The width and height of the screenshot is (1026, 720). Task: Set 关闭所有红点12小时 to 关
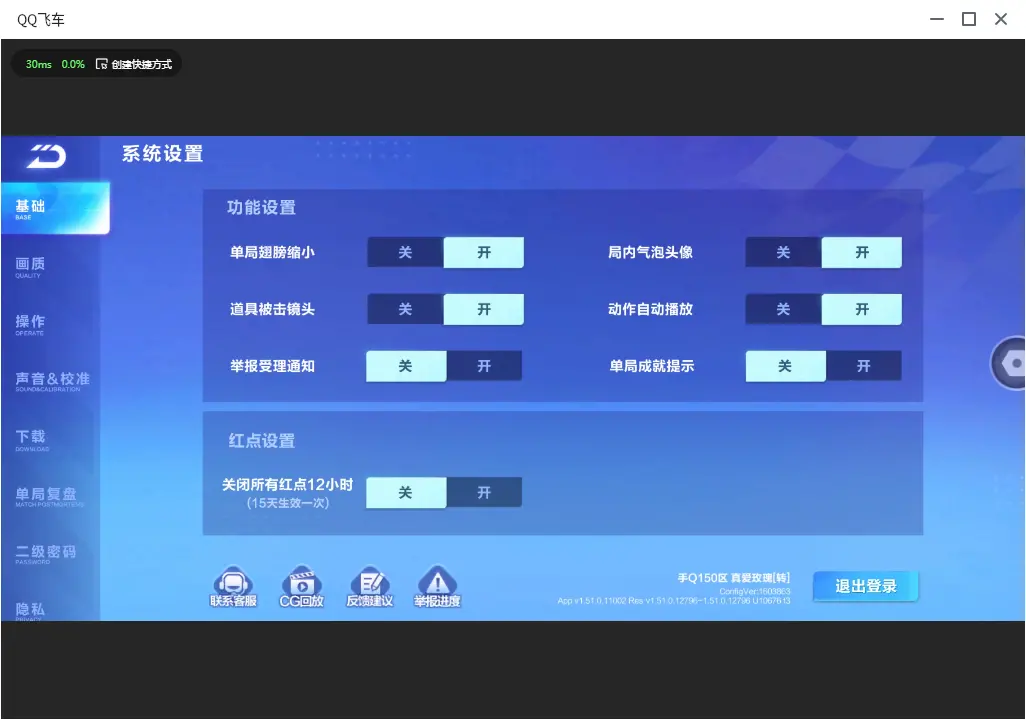click(x=406, y=493)
